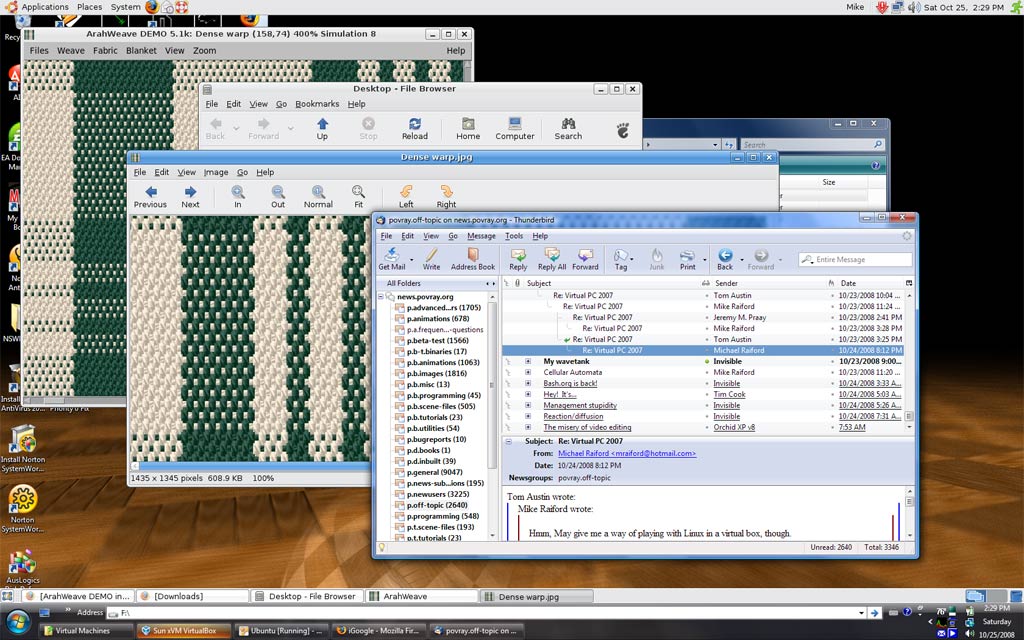The image size is (1024, 640).
Task: Toggle read status dot on My wavetank message
Action: tap(707, 361)
